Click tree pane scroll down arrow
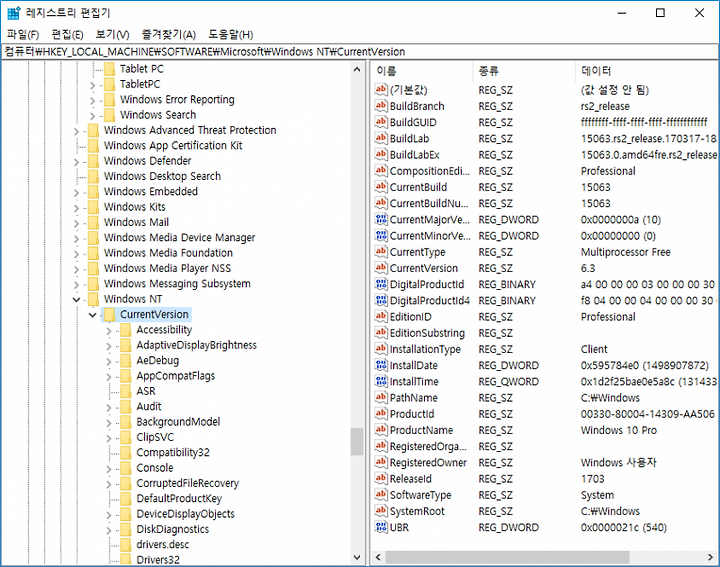 coord(357,557)
